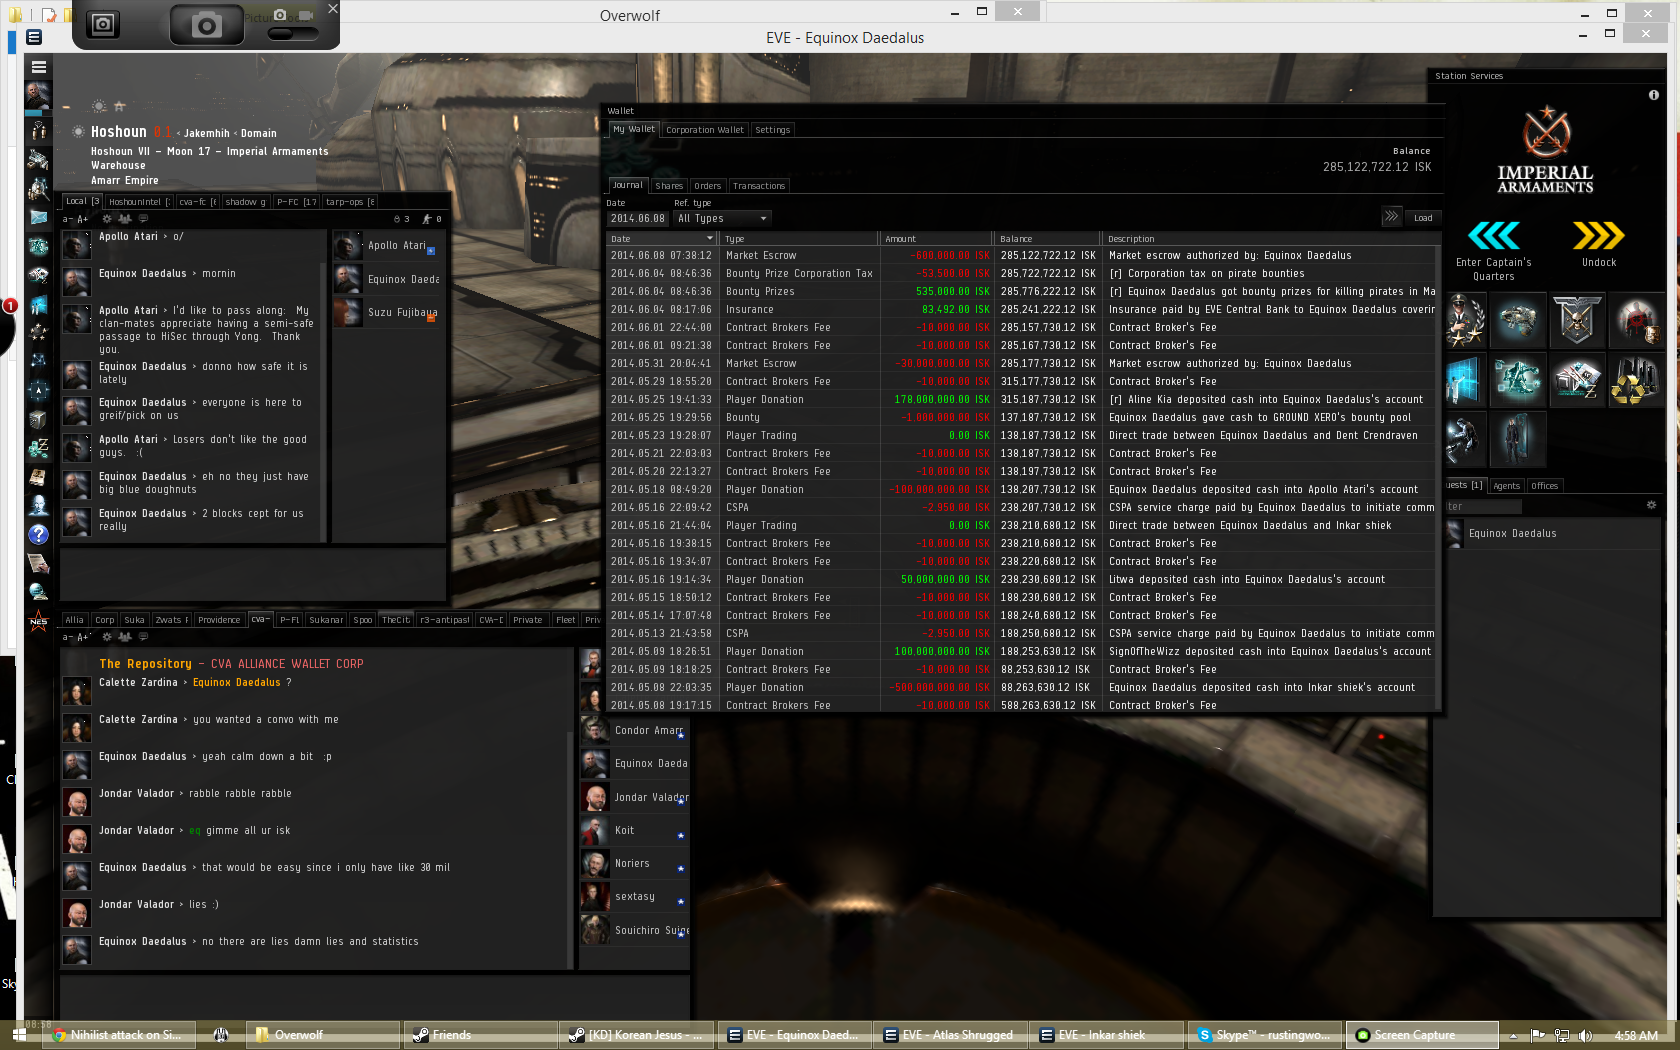1680x1050 pixels.
Task: Open Skype from the Windows taskbar
Action: click(x=1264, y=1035)
